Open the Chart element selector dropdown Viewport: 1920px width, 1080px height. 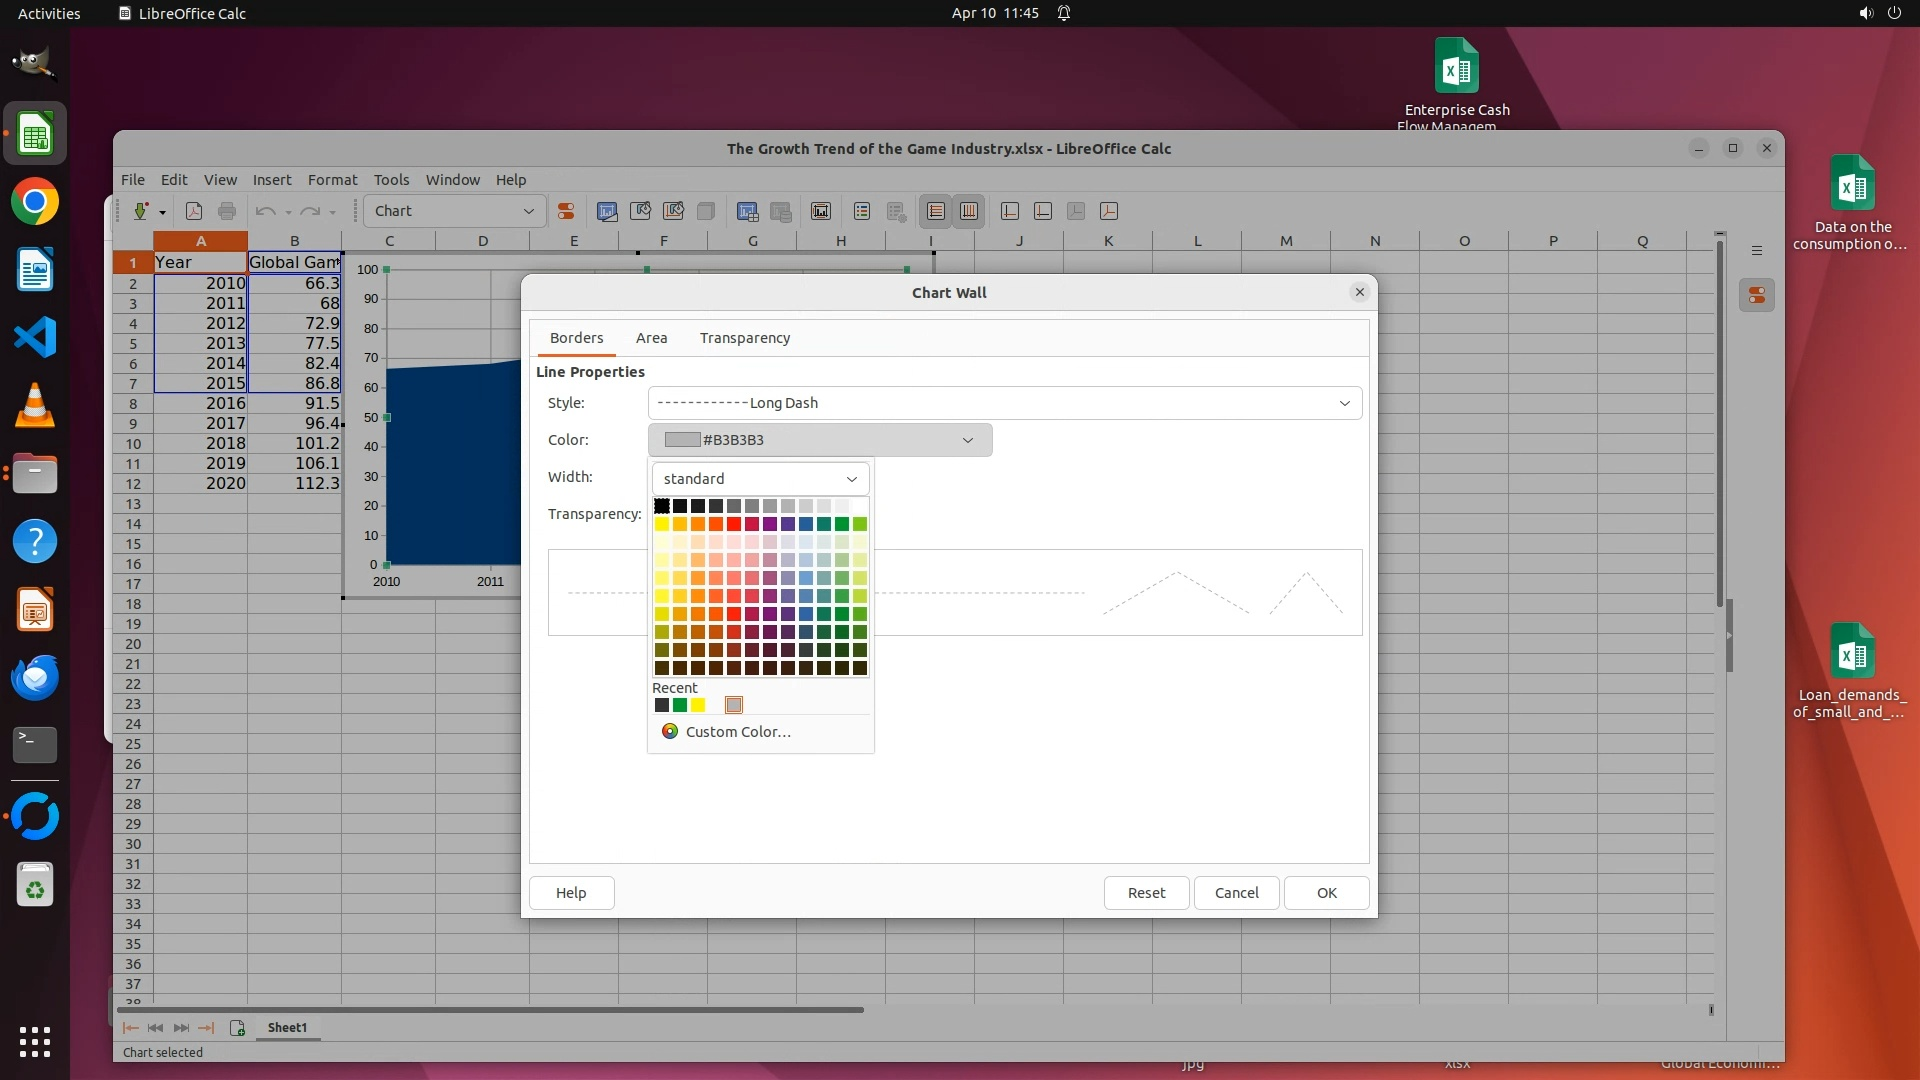pyautogui.click(x=455, y=211)
